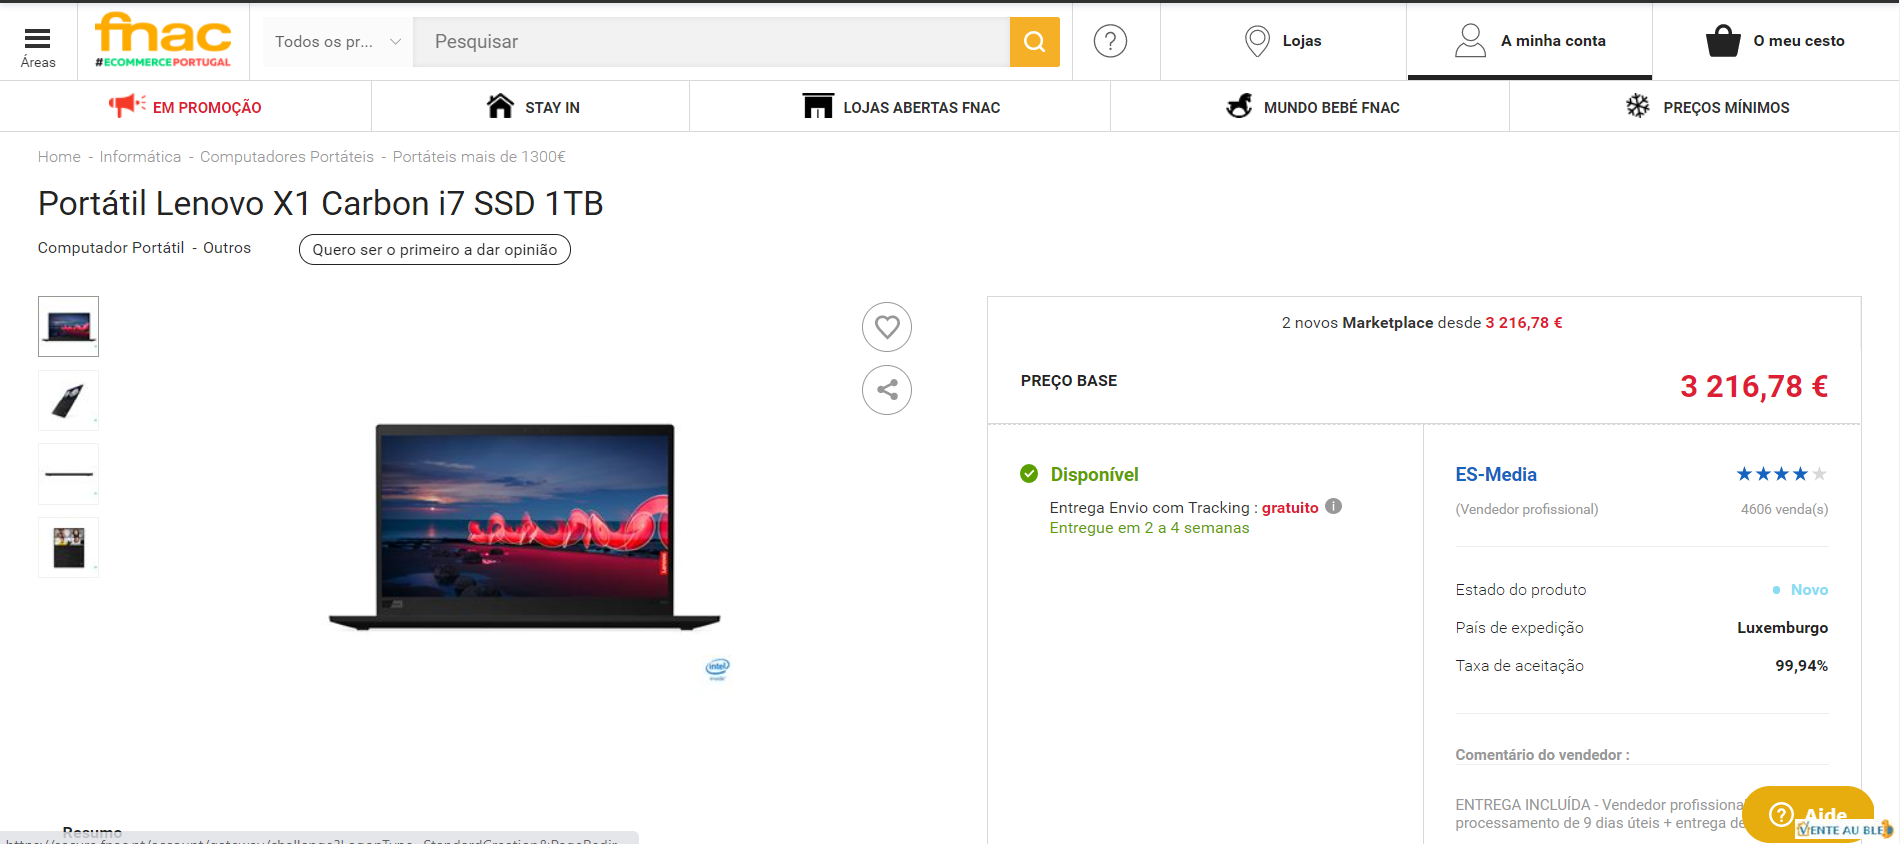Select the first laptop front thumbnail
The height and width of the screenshot is (844, 1900).
pos(68,326)
